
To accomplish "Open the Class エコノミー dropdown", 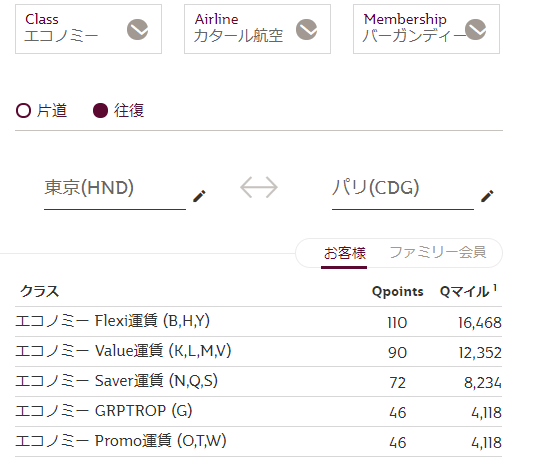I will [x=88, y=29].
